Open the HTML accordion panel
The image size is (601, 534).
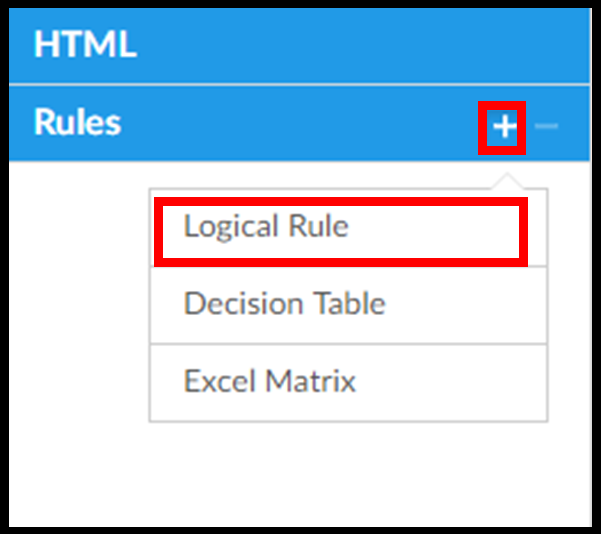coord(85,45)
